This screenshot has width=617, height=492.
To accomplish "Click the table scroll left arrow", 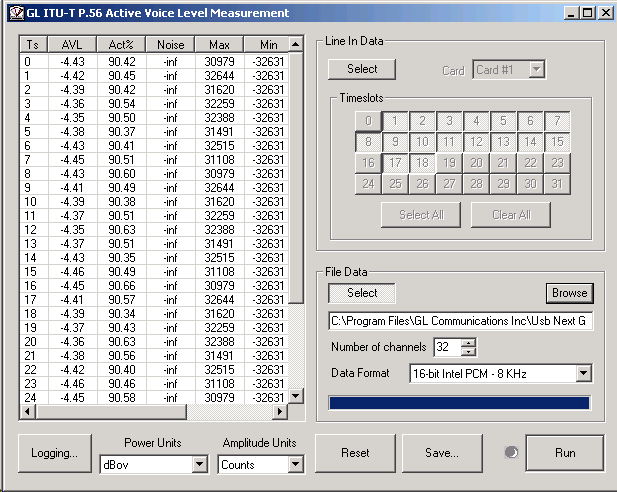I will coord(27,412).
